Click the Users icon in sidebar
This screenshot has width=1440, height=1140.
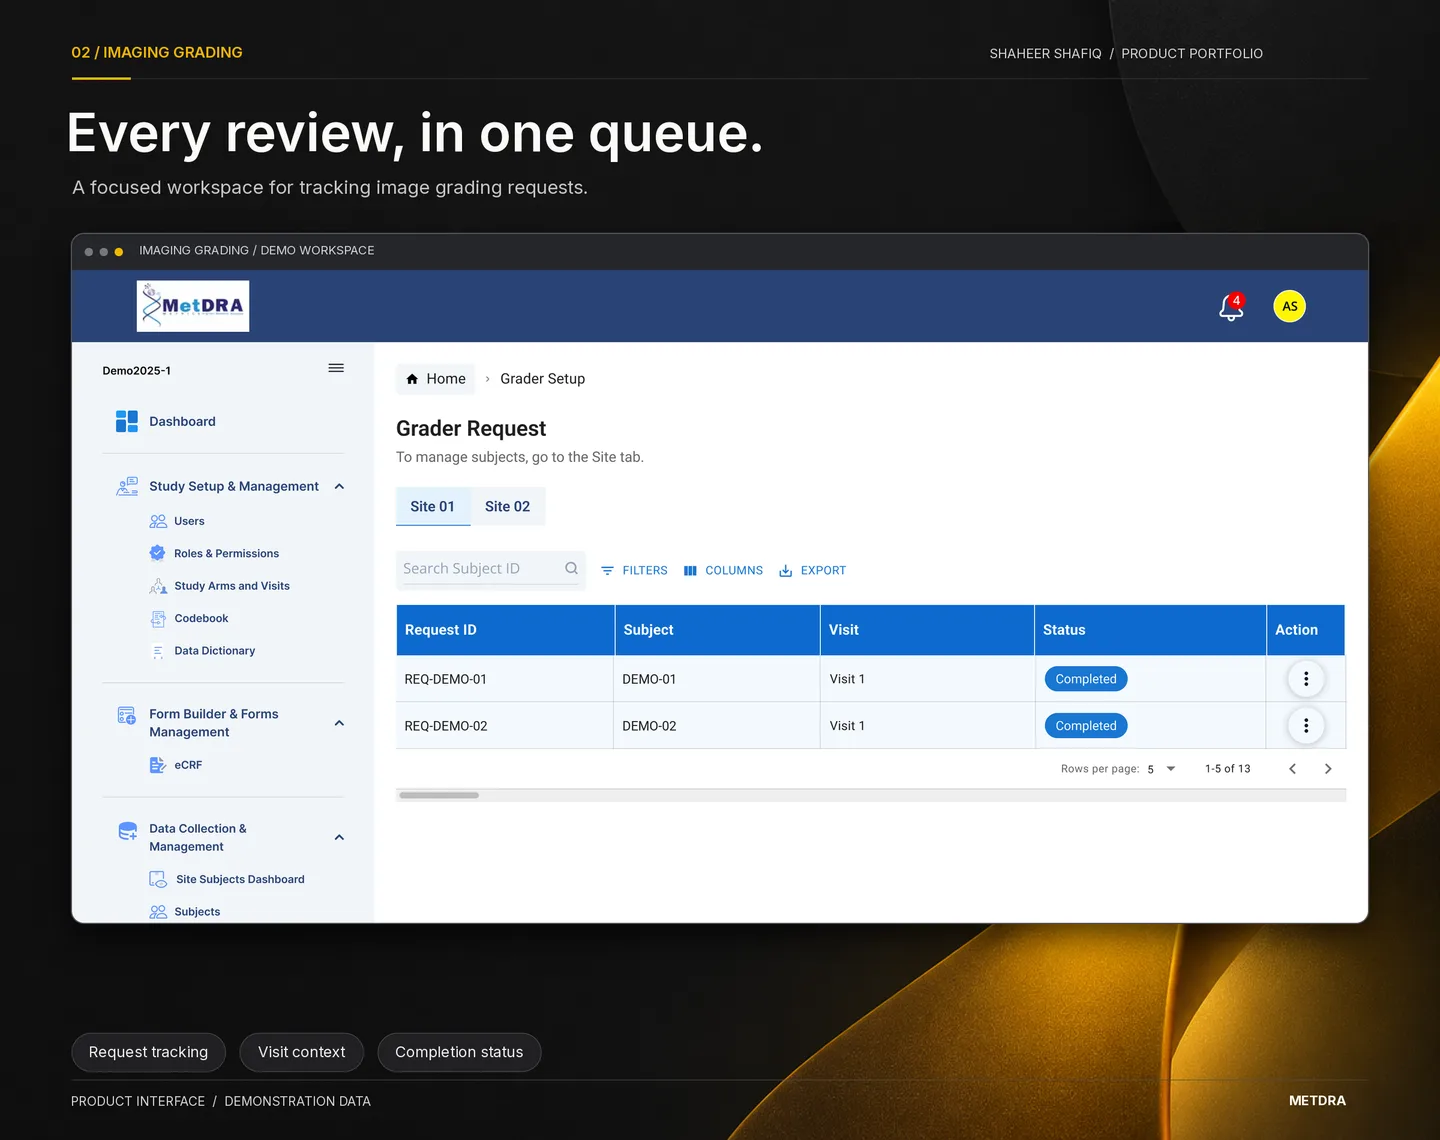(158, 521)
